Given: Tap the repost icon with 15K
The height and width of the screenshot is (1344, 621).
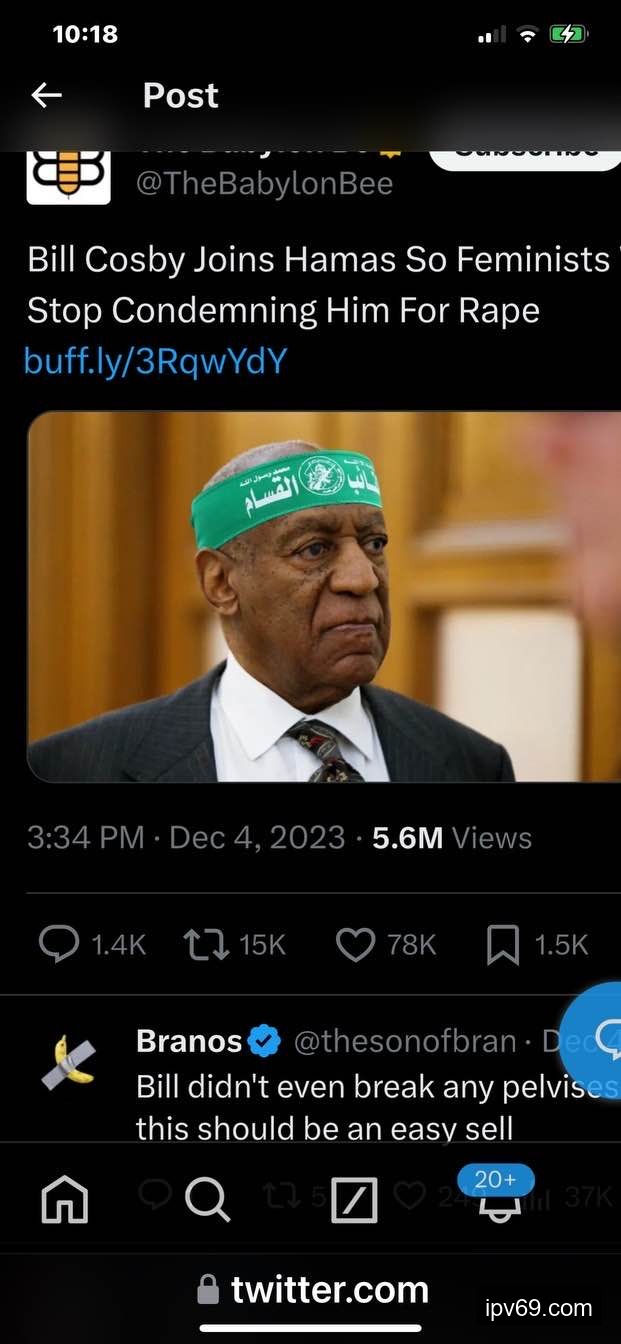Looking at the screenshot, I should tap(204, 943).
